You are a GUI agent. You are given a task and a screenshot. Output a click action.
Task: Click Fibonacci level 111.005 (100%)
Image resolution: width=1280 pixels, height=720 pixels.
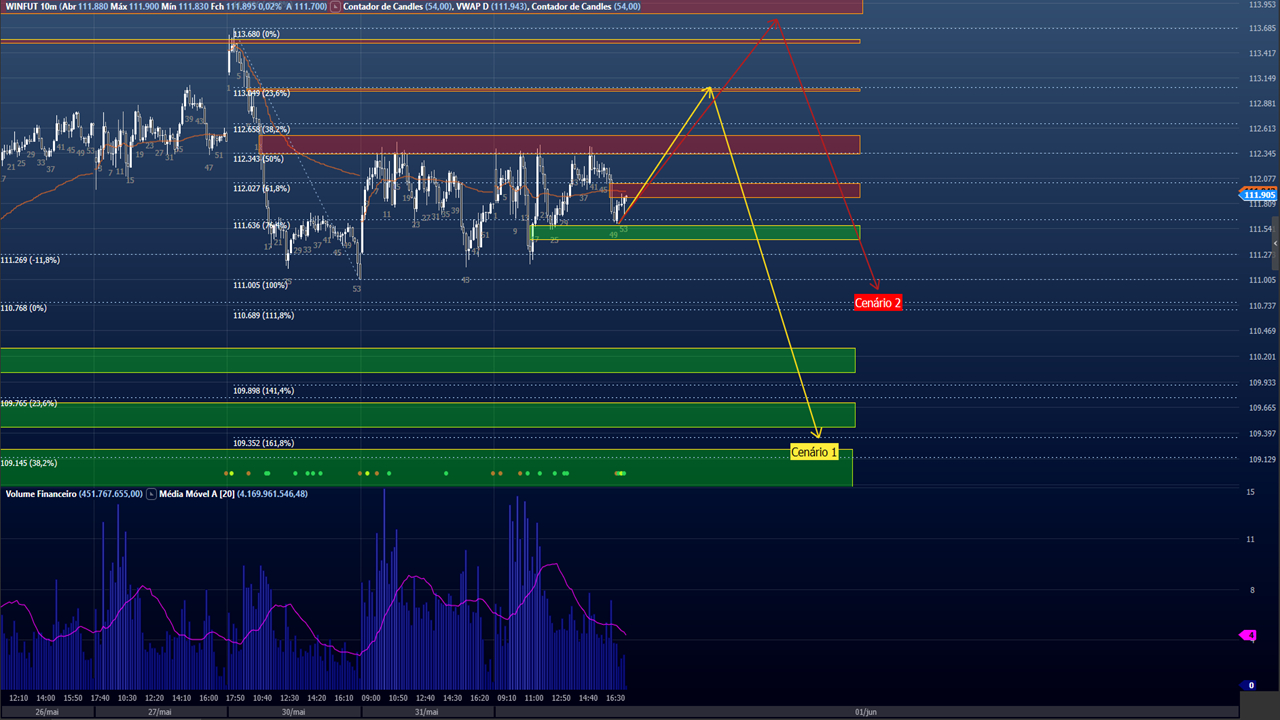(x=260, y=285)
